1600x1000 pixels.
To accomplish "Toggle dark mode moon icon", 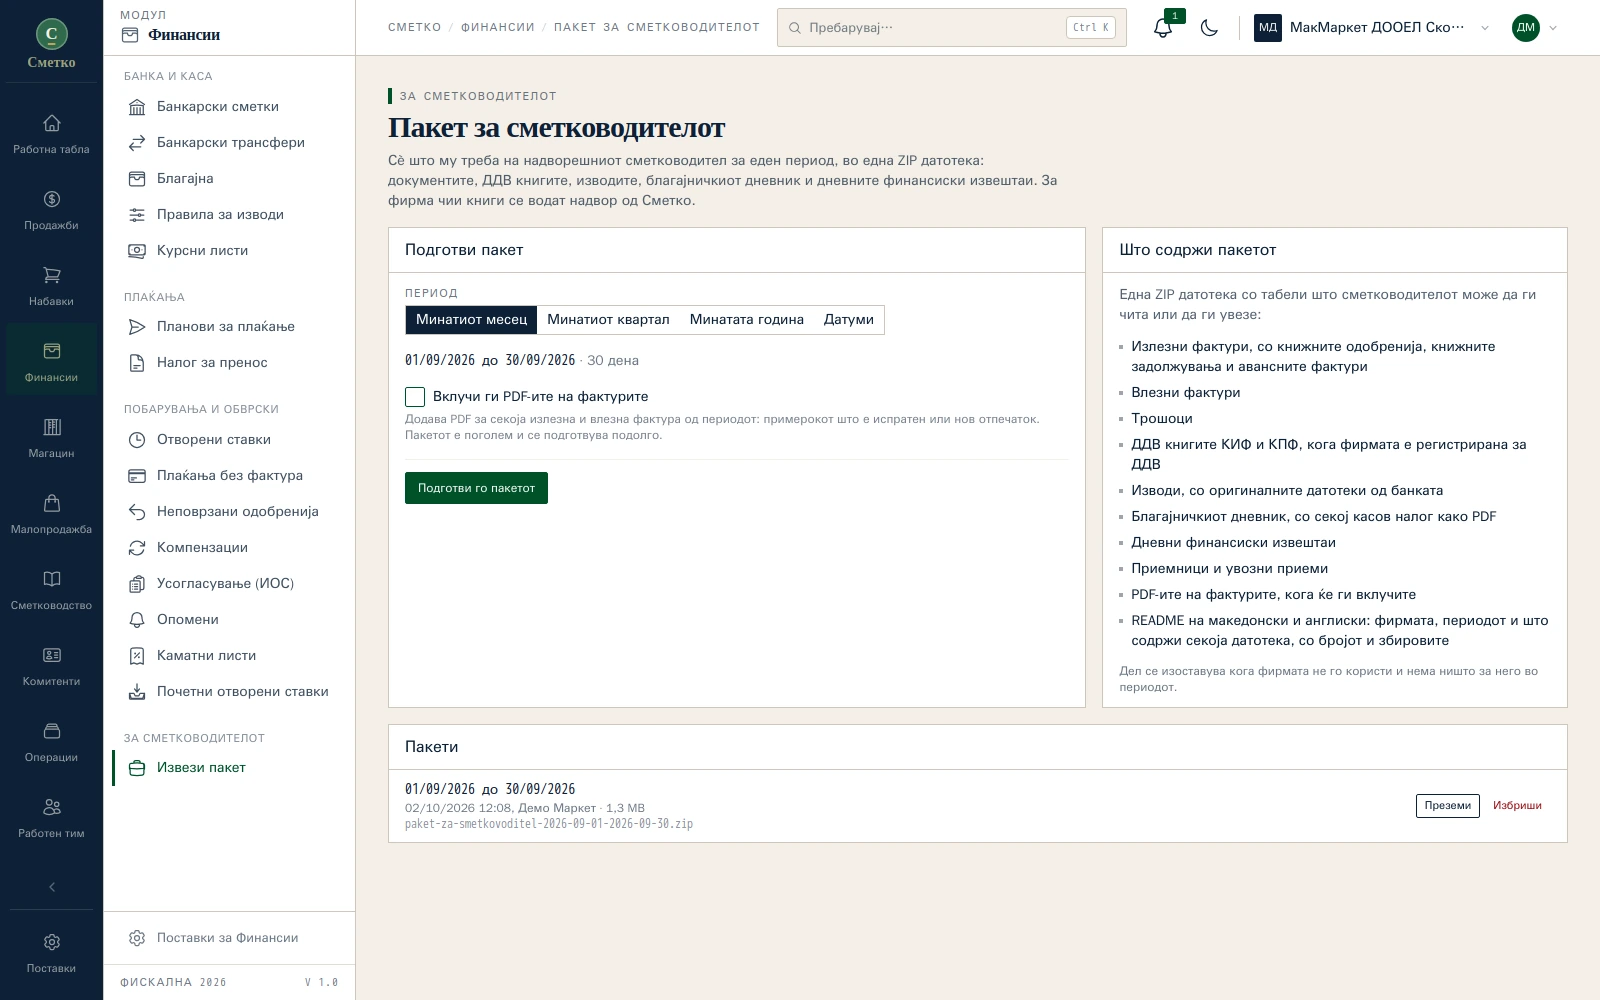I will tap(1209, 28).
